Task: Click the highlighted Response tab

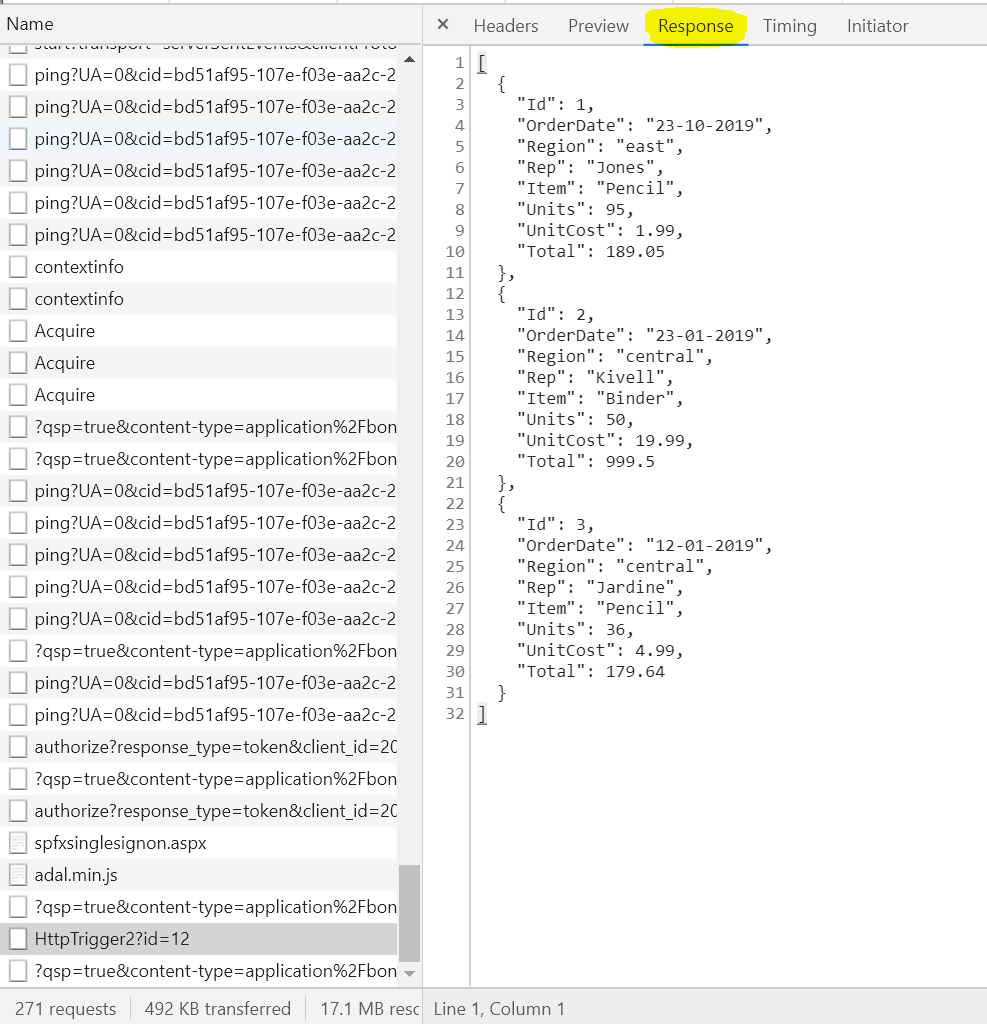Action: point(696,27)
